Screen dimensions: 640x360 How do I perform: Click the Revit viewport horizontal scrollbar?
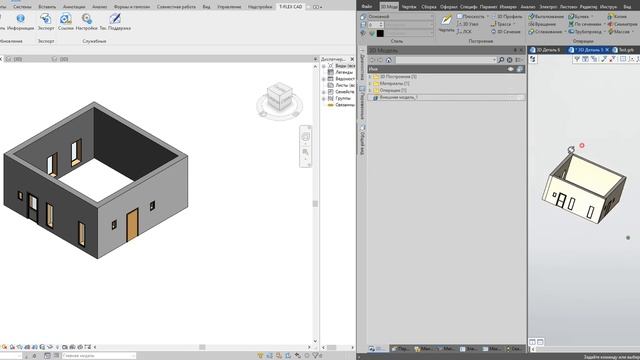[x=202, y=347]
